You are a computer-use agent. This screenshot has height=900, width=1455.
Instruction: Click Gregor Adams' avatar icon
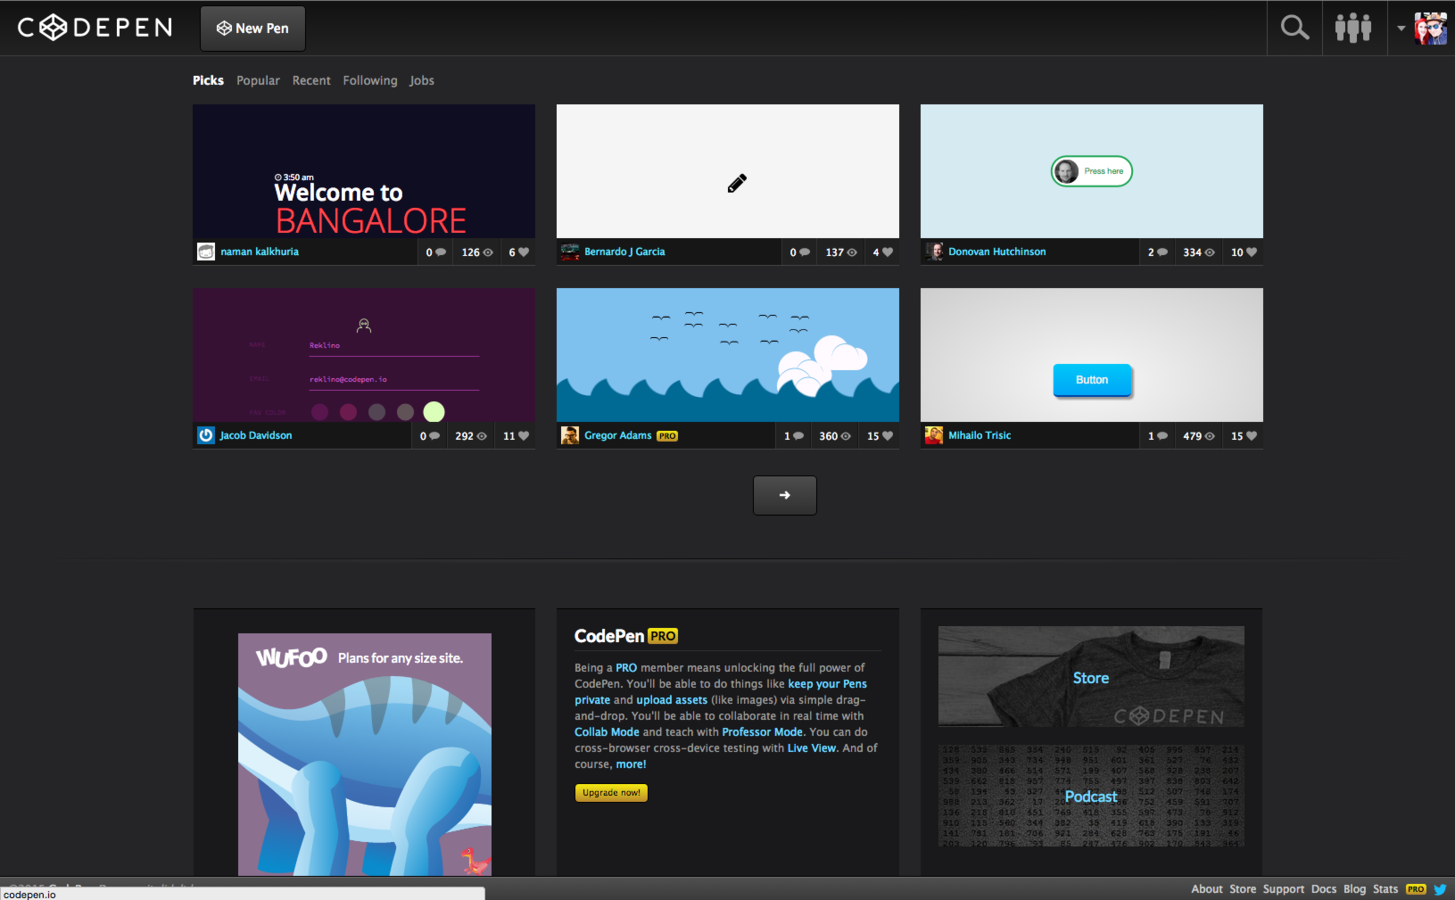point(570,436)
